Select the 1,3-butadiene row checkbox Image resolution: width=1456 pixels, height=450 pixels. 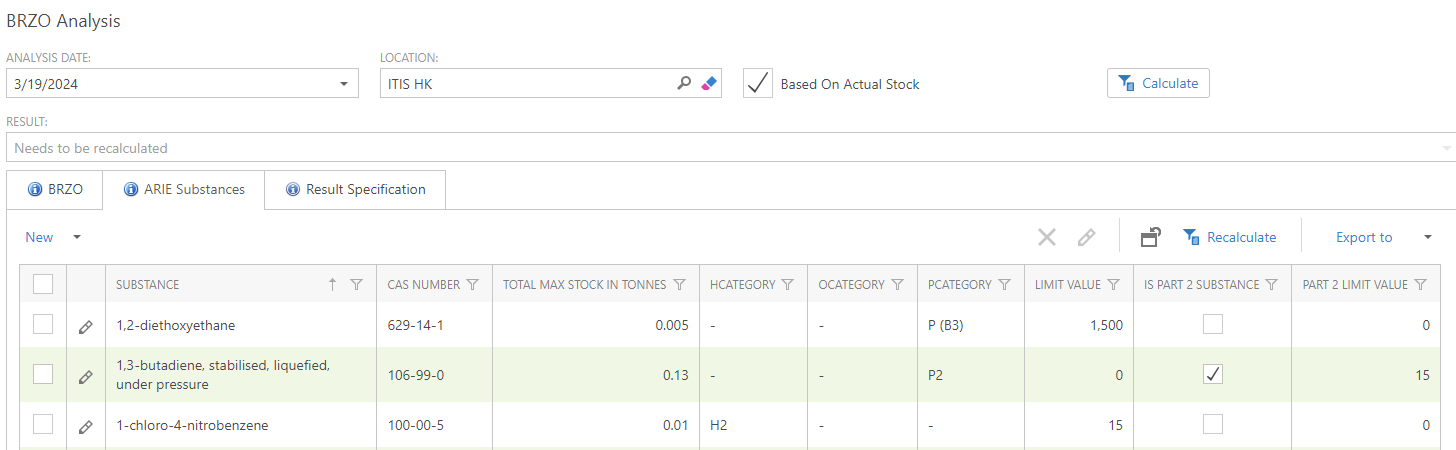pos(43,374)
